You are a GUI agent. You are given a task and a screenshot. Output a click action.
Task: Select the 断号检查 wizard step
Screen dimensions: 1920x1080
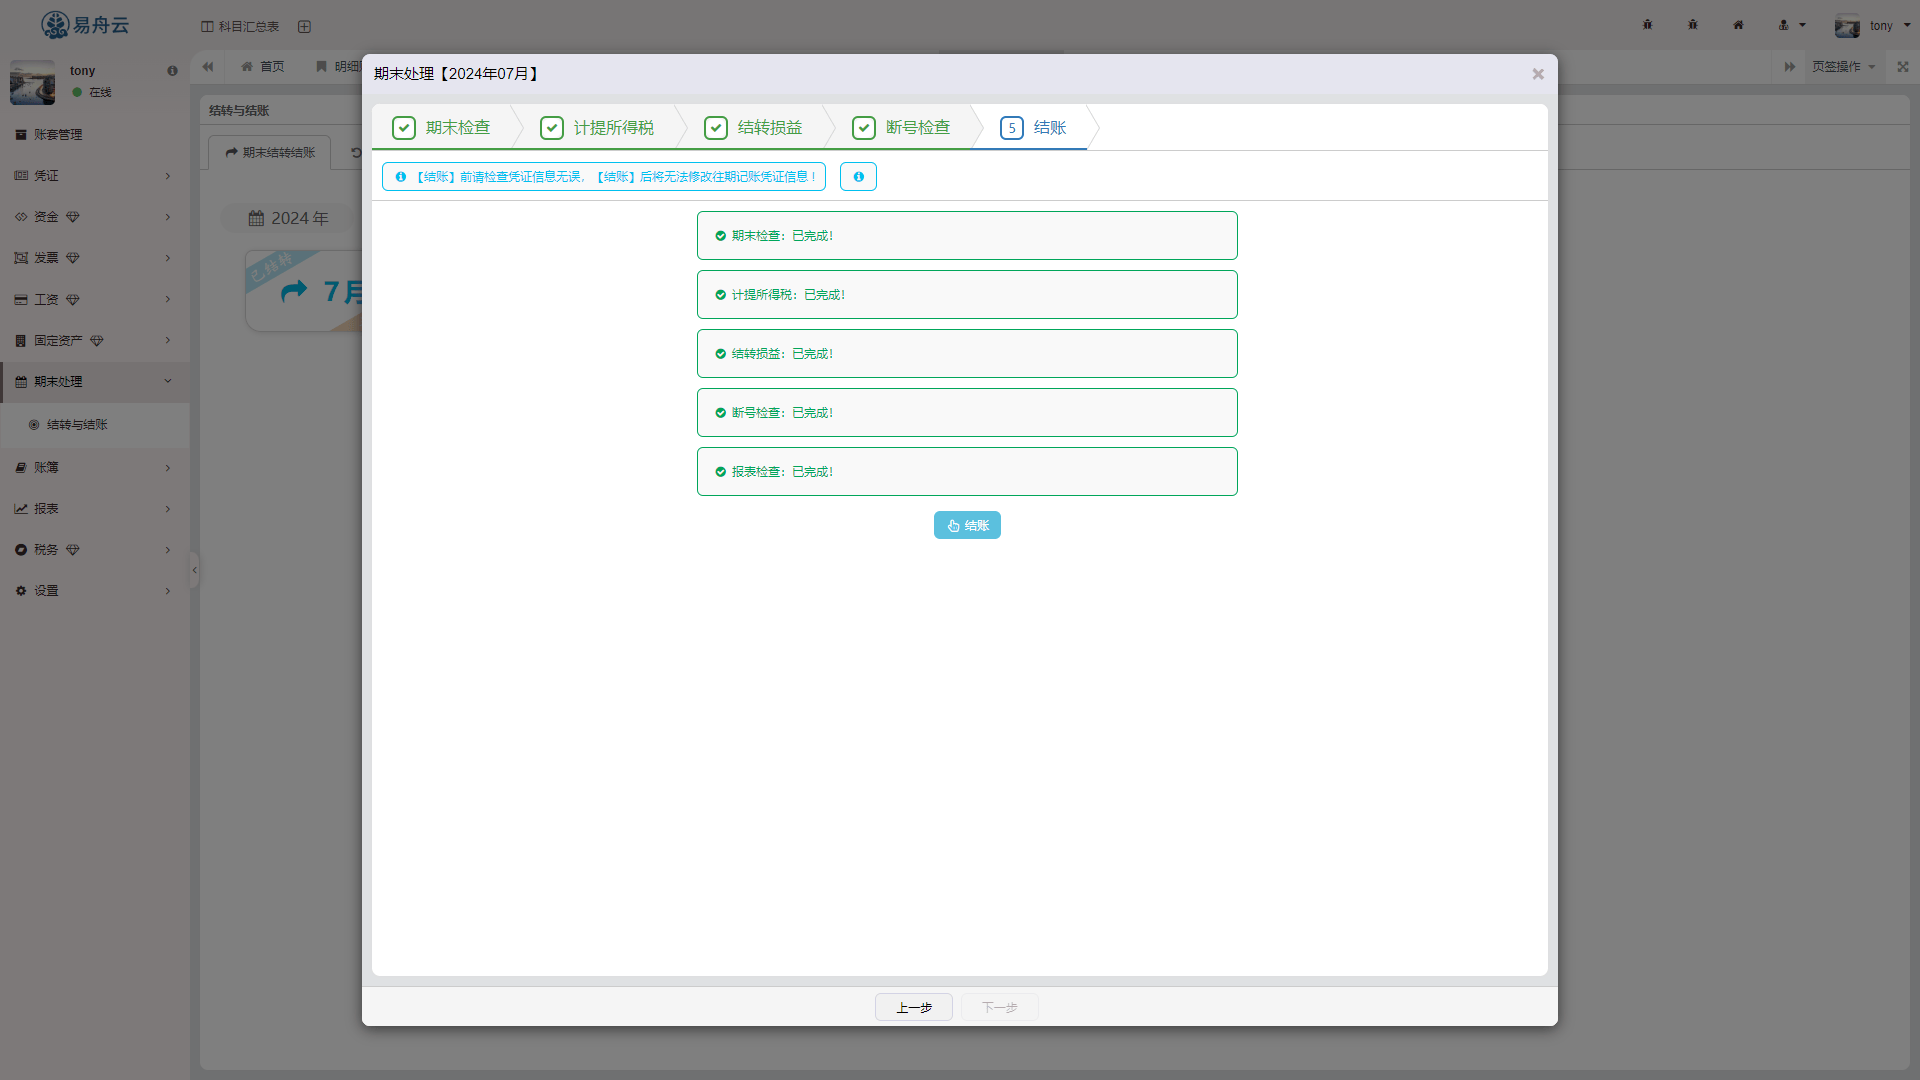(902, 127)
